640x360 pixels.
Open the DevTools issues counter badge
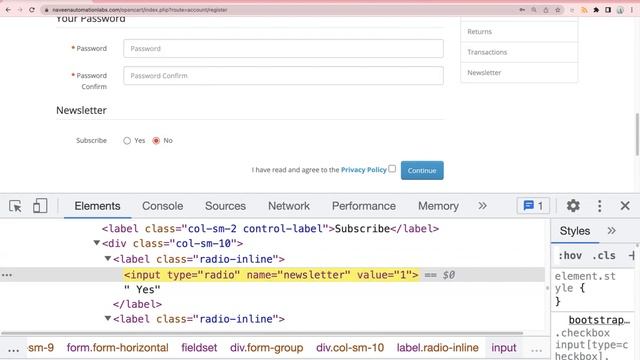pyautogui.click(x=533, y=206)
